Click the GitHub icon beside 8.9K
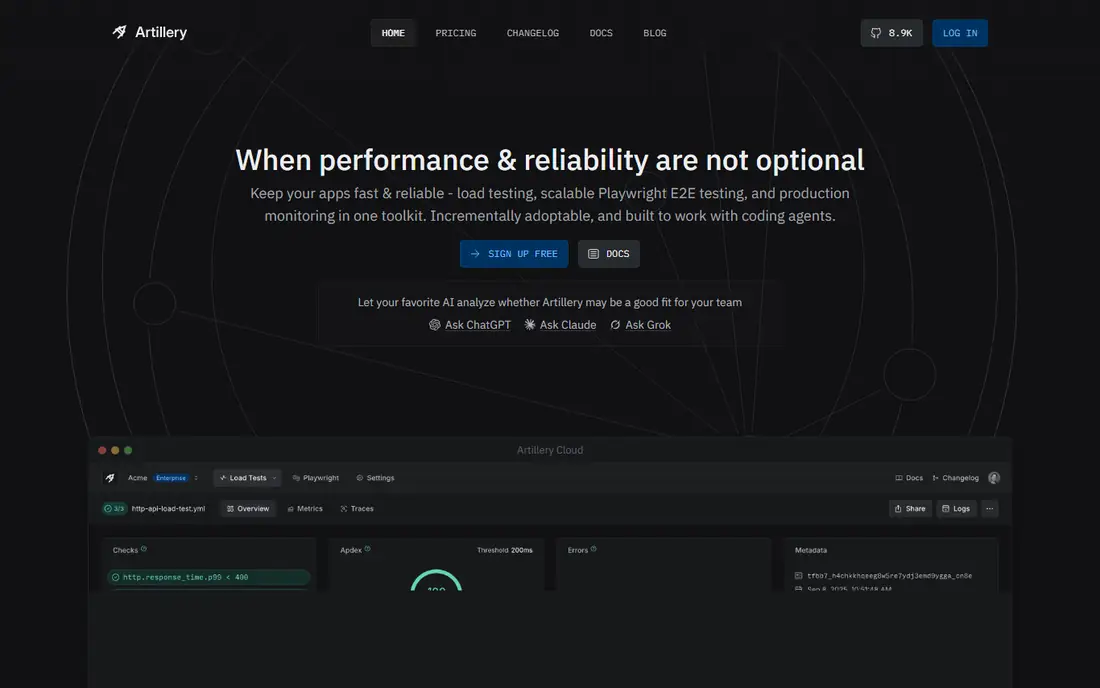 point(876,33)
